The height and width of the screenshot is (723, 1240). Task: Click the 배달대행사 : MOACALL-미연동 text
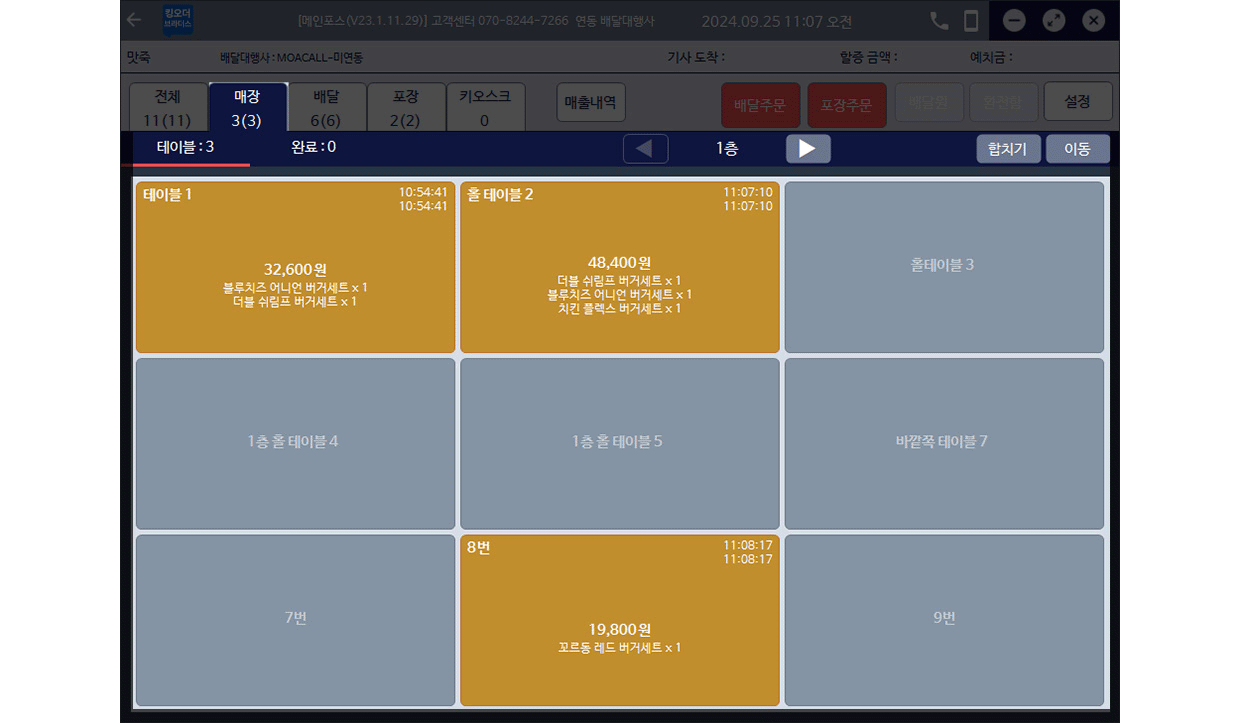pyautogui.click(x=292, y=59)
